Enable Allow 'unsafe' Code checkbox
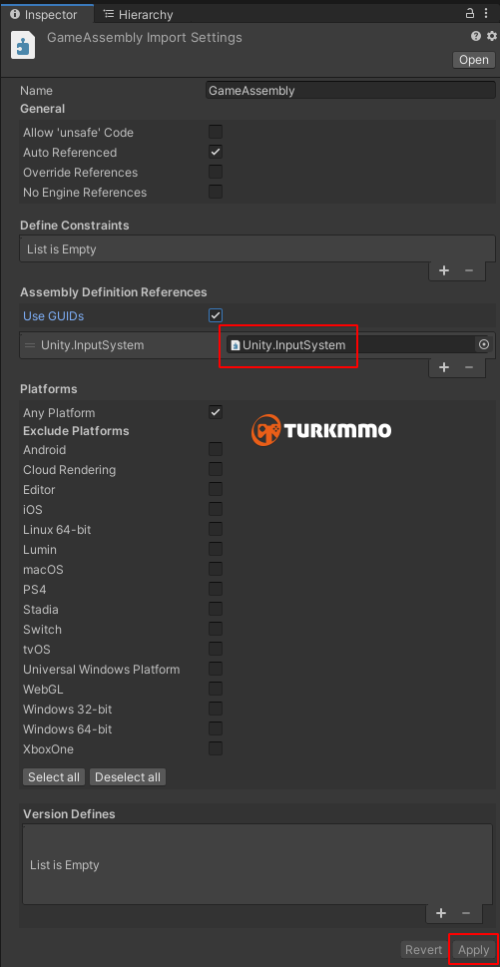500x967 pixels. tap(215, 132)
